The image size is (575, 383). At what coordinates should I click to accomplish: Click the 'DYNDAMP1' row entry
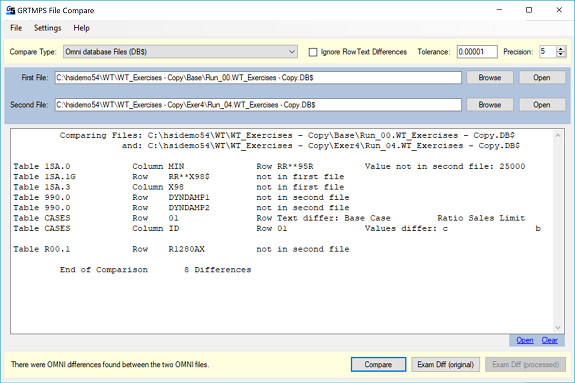(189, 197)
